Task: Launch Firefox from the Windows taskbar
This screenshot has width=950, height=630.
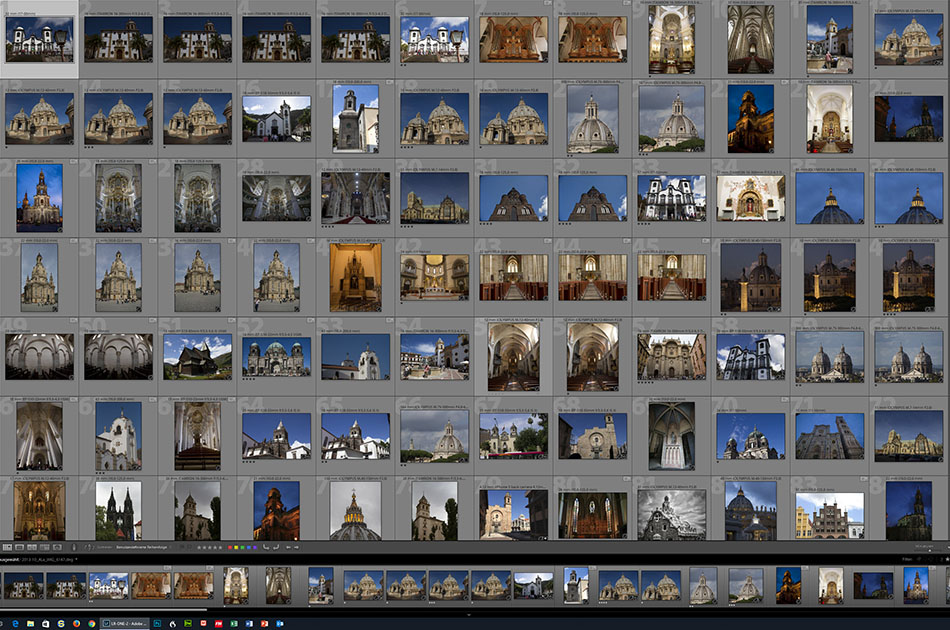Action: [x=76, y=623]
